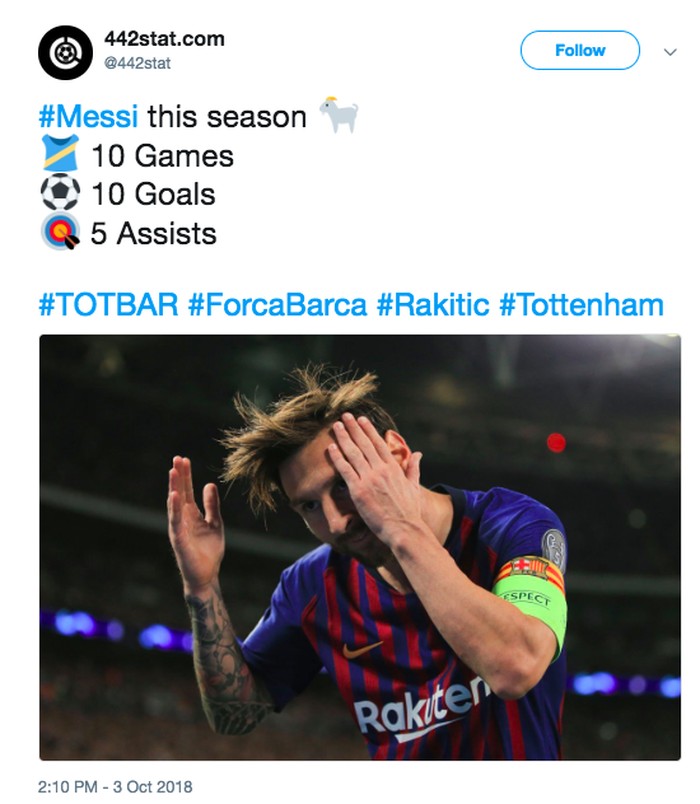Viewport: 700px width, 804px height.
Task: Click the soccer ball emoji beside 10 Goals
Action: point(59,194)
